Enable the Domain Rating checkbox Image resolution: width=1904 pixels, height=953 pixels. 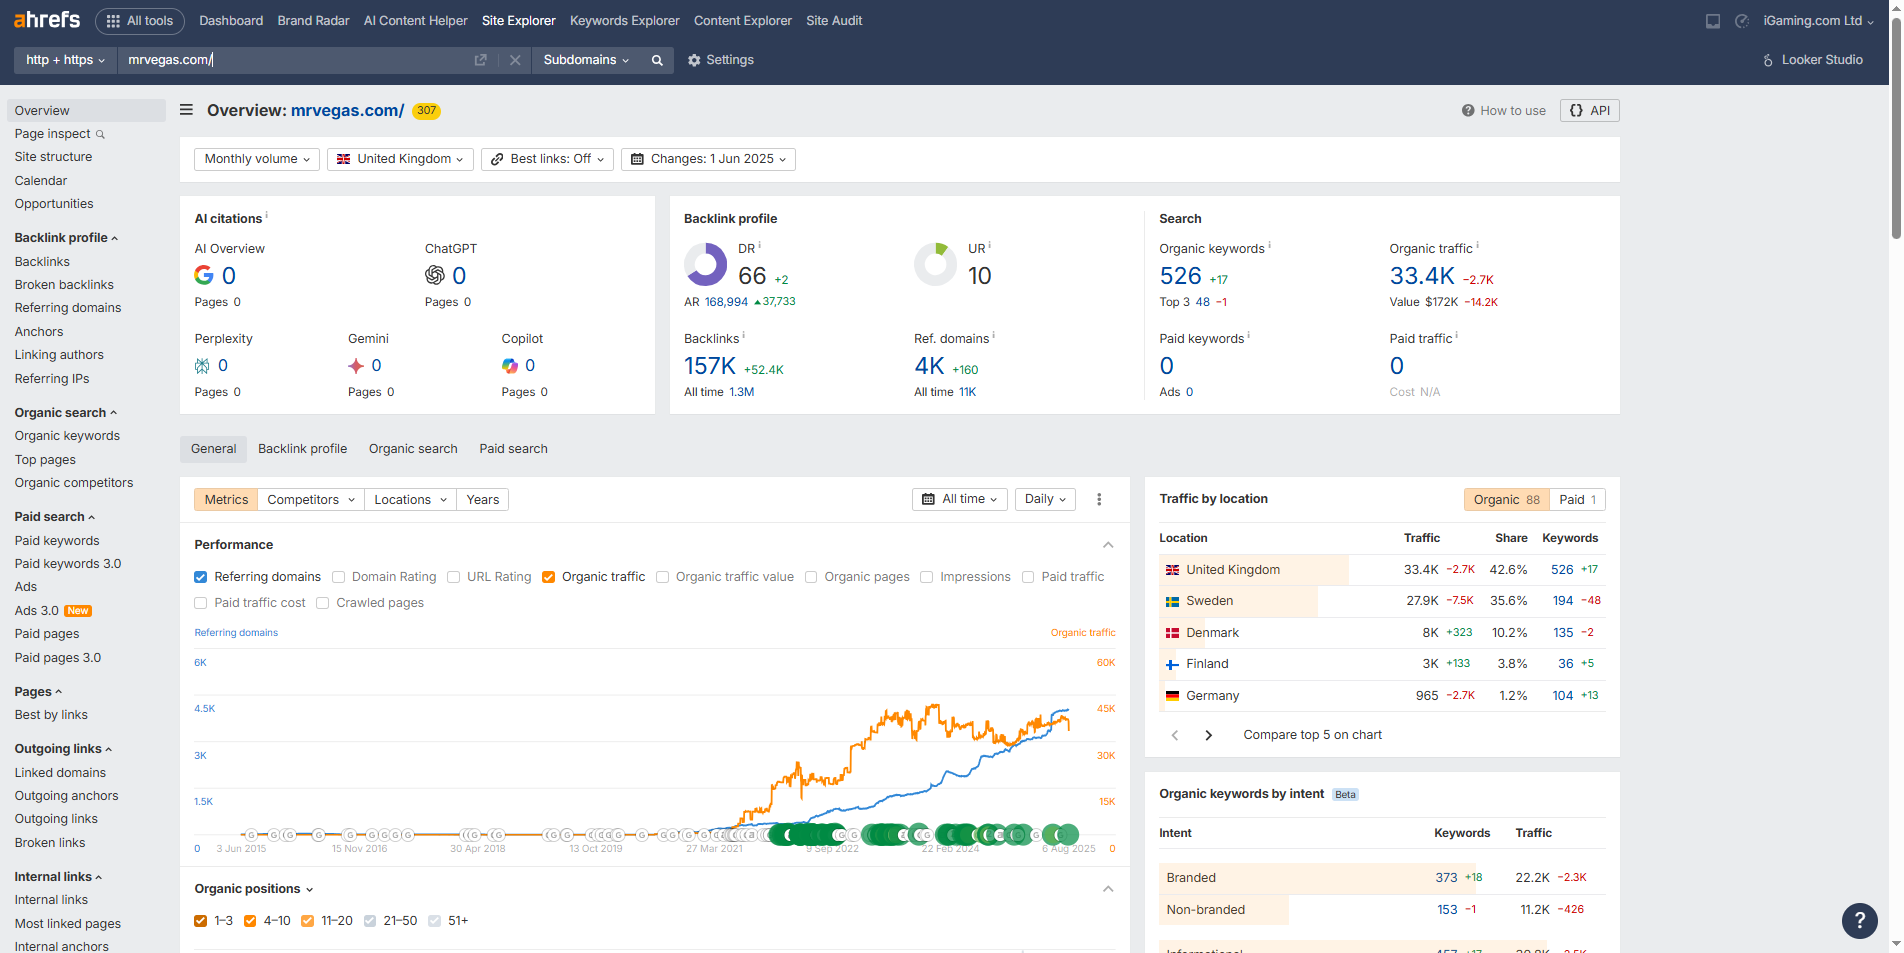(339, 577)
